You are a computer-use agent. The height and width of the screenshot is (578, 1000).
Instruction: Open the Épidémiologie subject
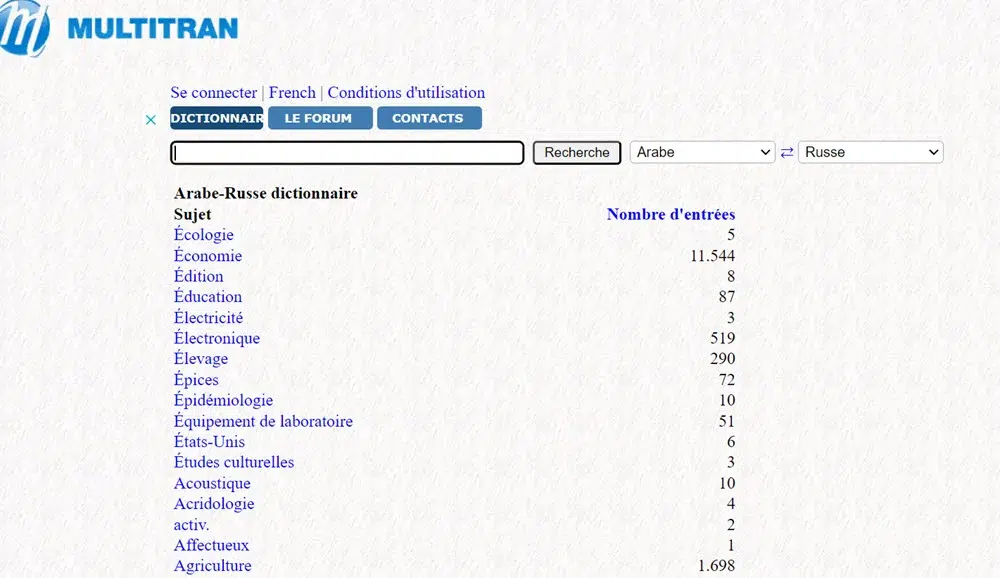coord(223,400)
